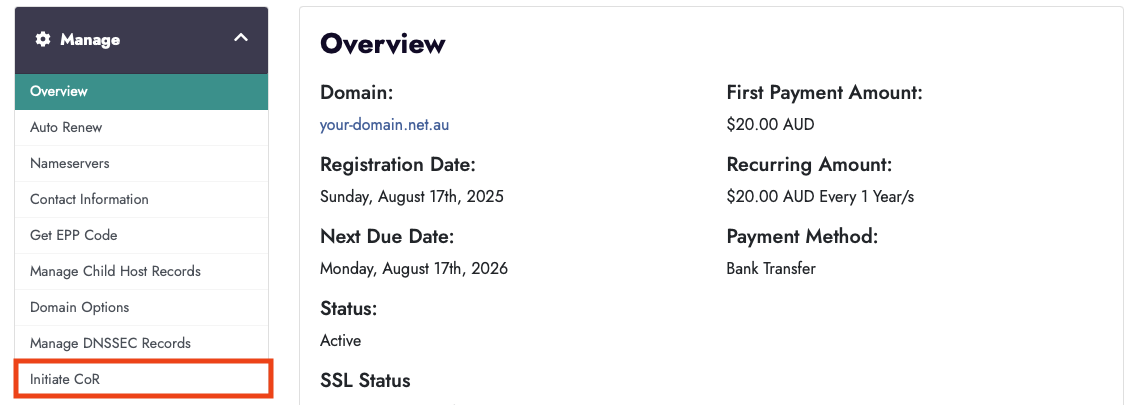1137x405 pixels.
Task: Navigate to Domain Options
Action: click(80, 307)
